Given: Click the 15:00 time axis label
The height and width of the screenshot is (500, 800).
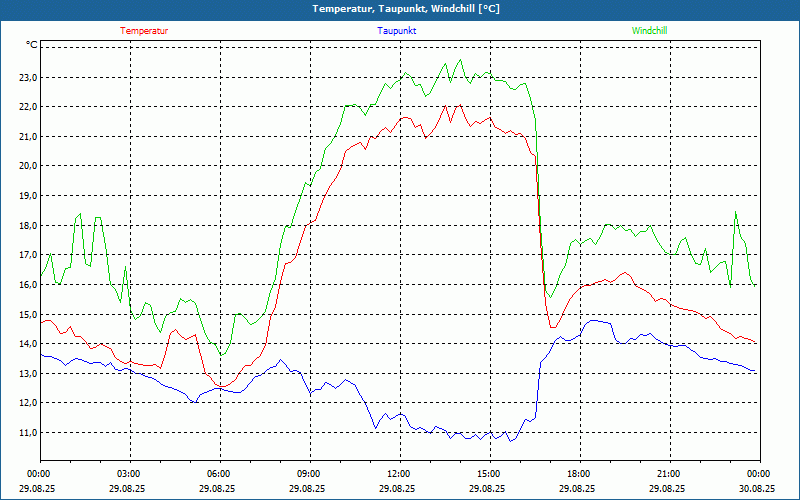Looking at the screenshot, I should pos(487,474).
